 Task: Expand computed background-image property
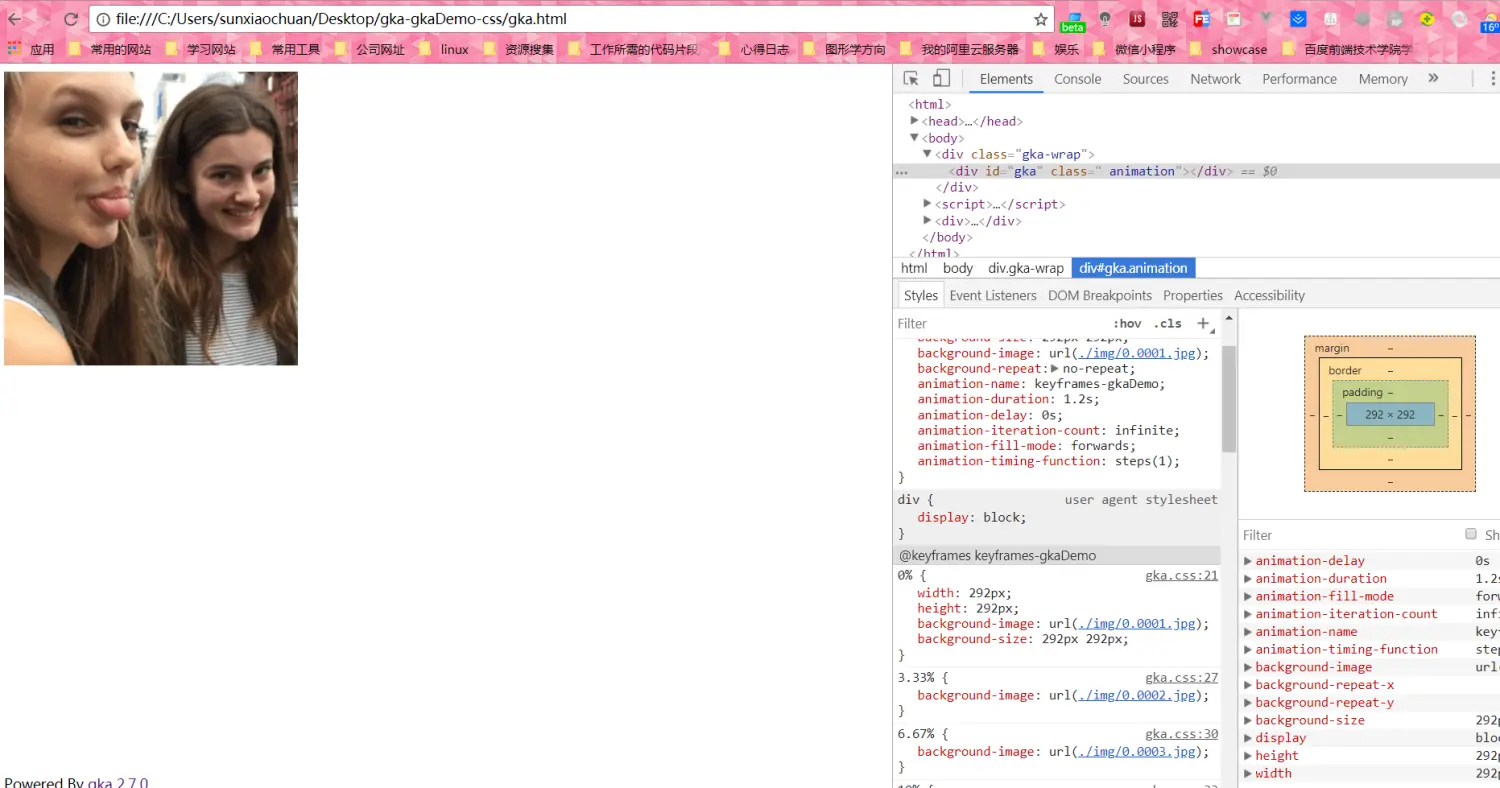click(x=1248, y=667)
